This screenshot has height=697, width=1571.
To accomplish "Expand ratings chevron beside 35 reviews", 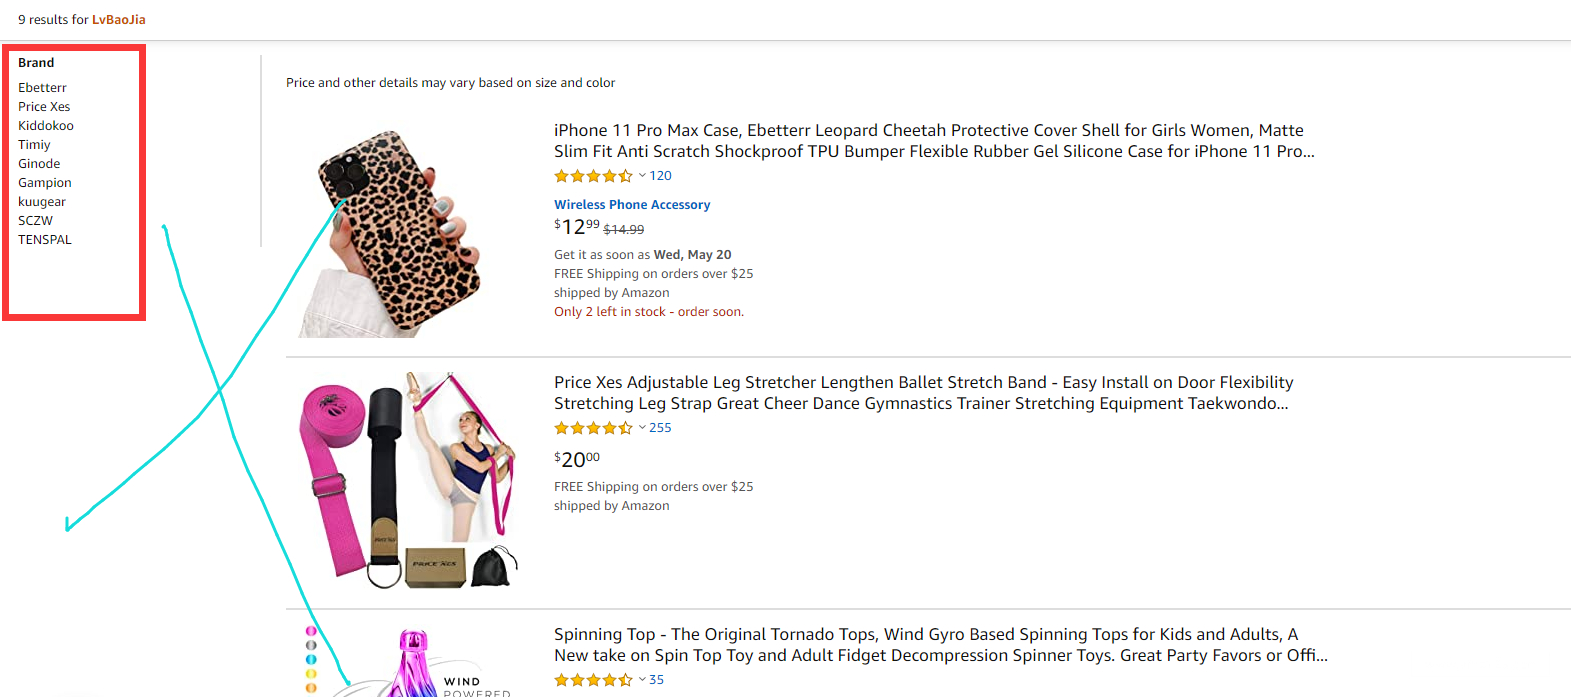I will click(642, 680).
